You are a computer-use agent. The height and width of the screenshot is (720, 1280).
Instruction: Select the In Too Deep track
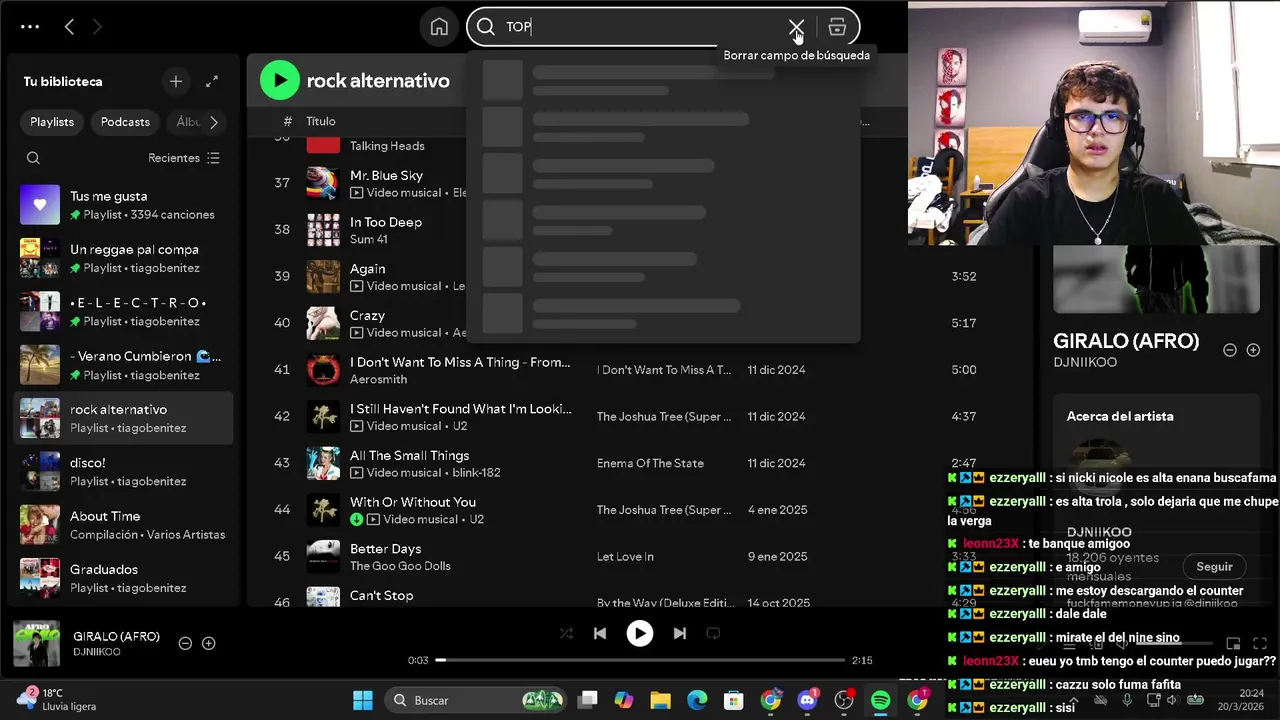coord(386,222)
